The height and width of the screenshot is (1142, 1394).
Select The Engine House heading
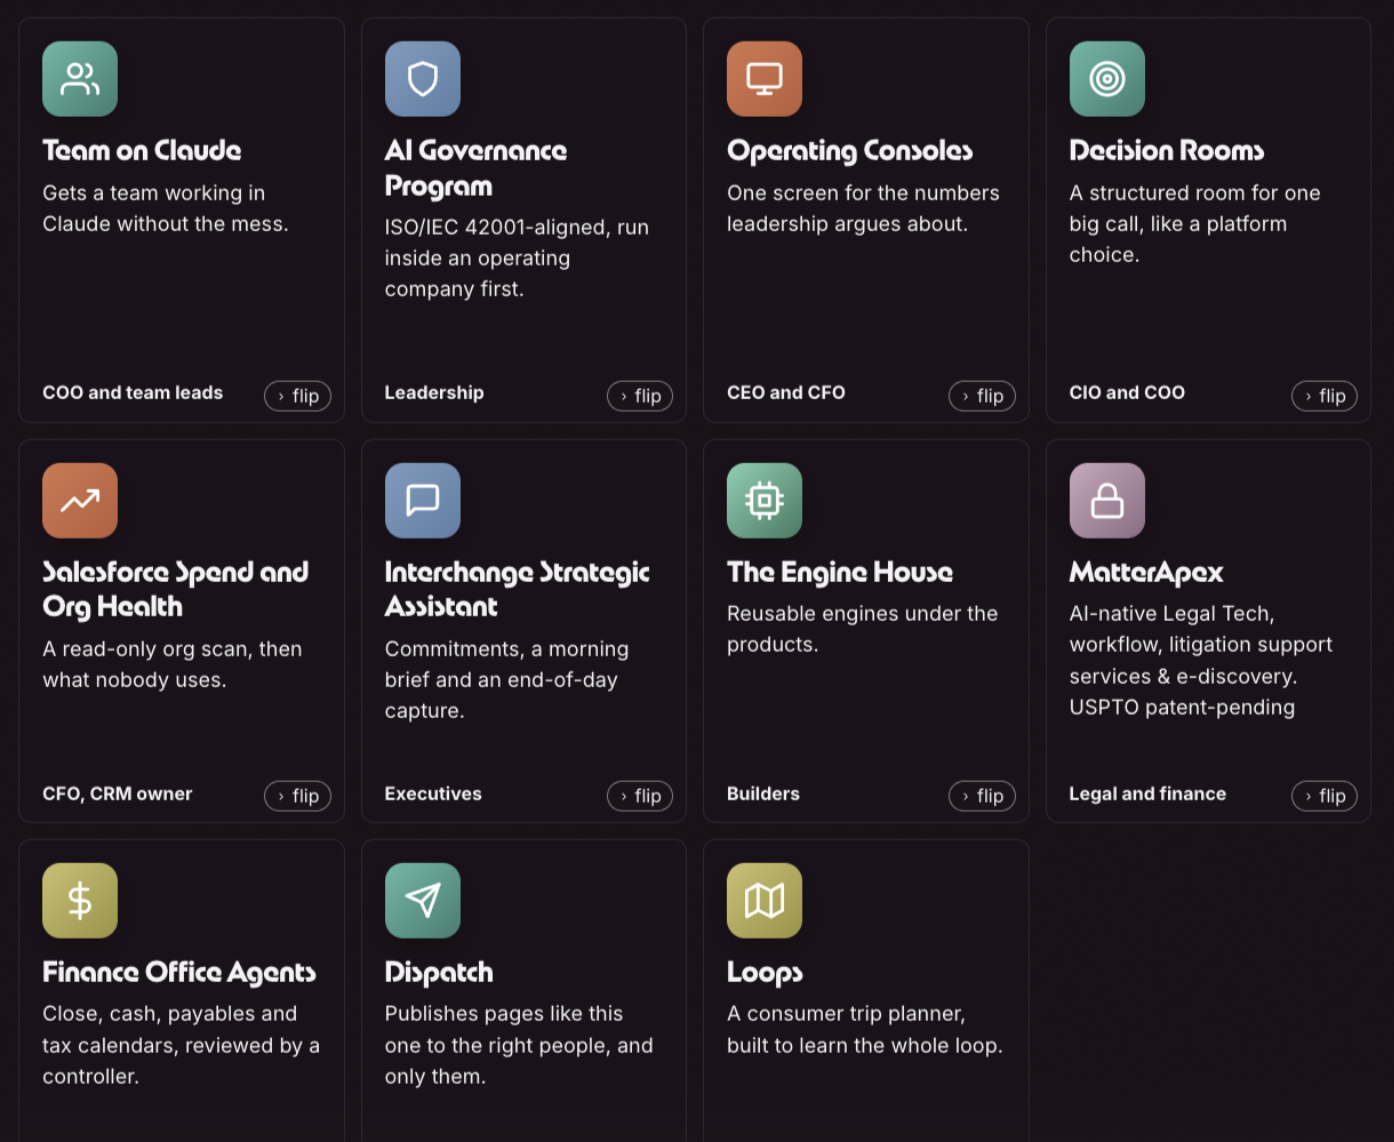click(840, 572)
